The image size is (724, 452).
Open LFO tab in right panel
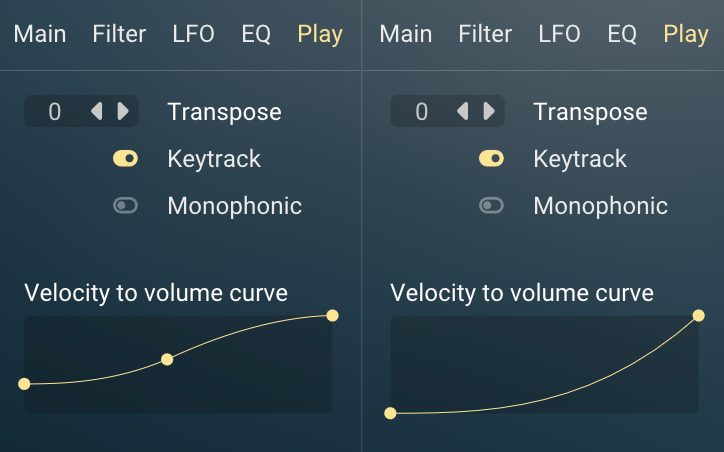pyautogui.click(x=560, y=34)
